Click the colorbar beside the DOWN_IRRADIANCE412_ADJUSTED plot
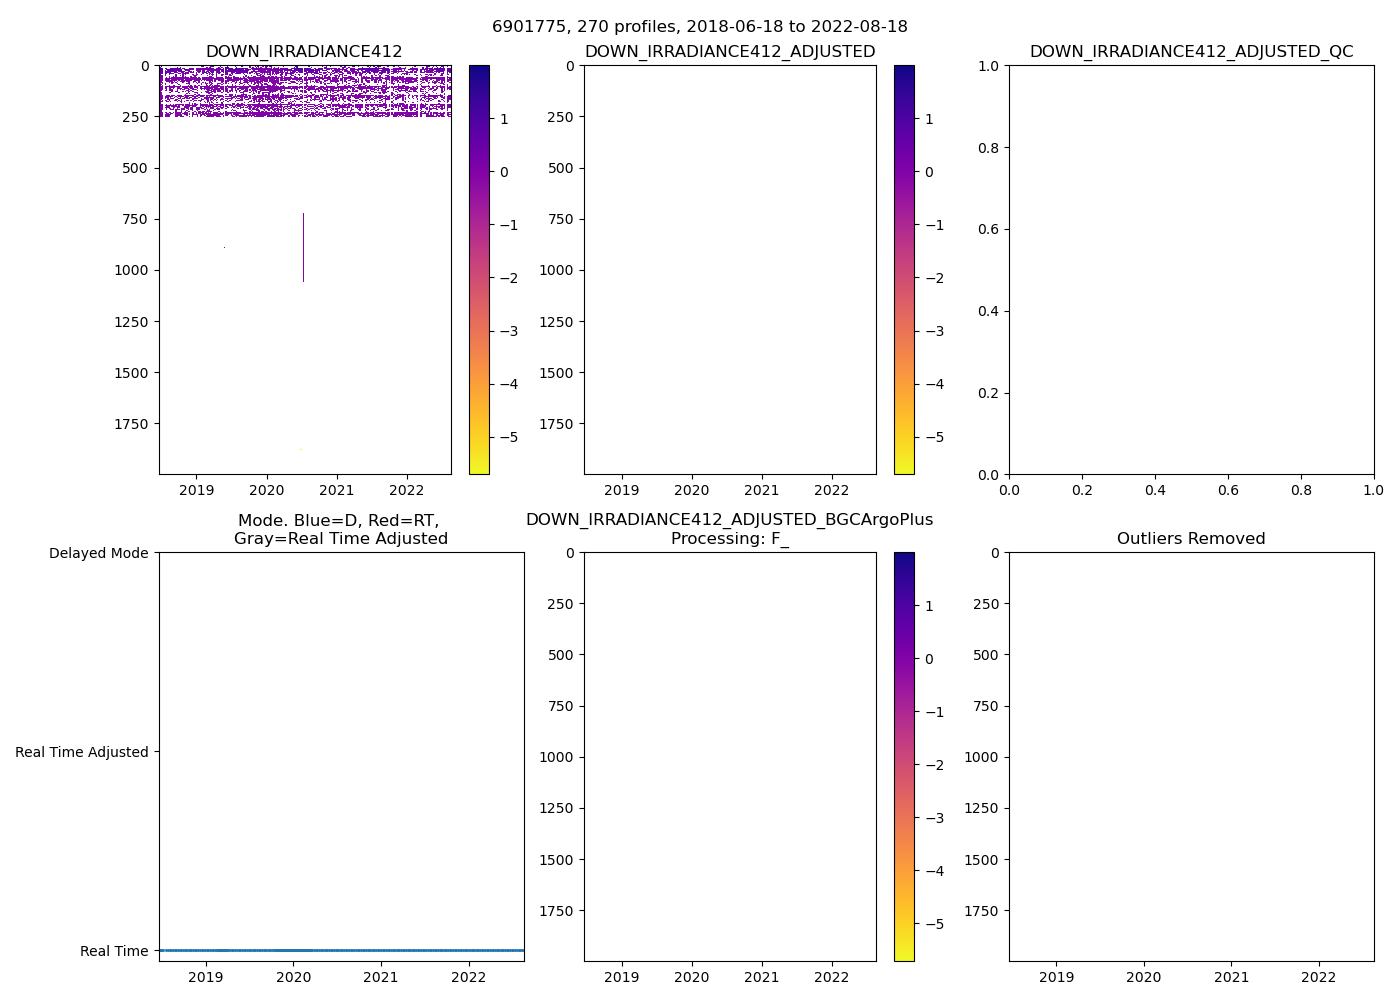The image size is (1400, 1000). pos(904,270)
